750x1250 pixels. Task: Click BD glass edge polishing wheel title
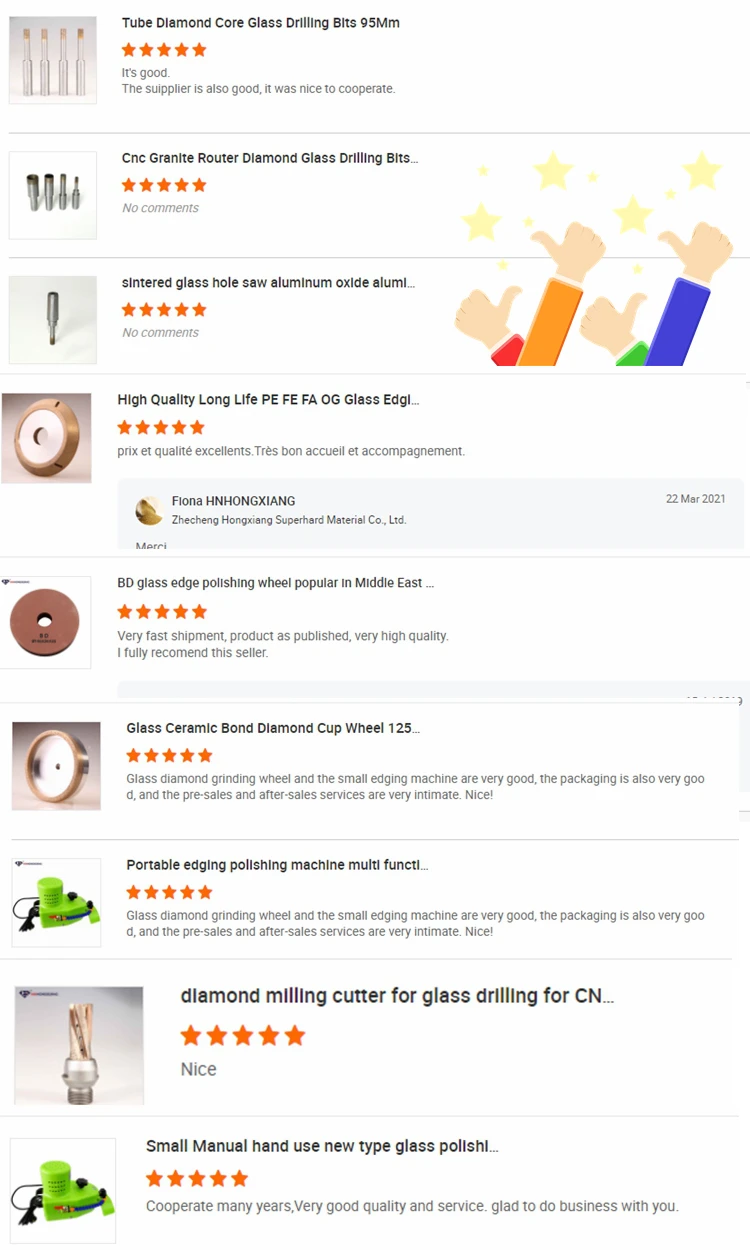[x=276, y=583]
